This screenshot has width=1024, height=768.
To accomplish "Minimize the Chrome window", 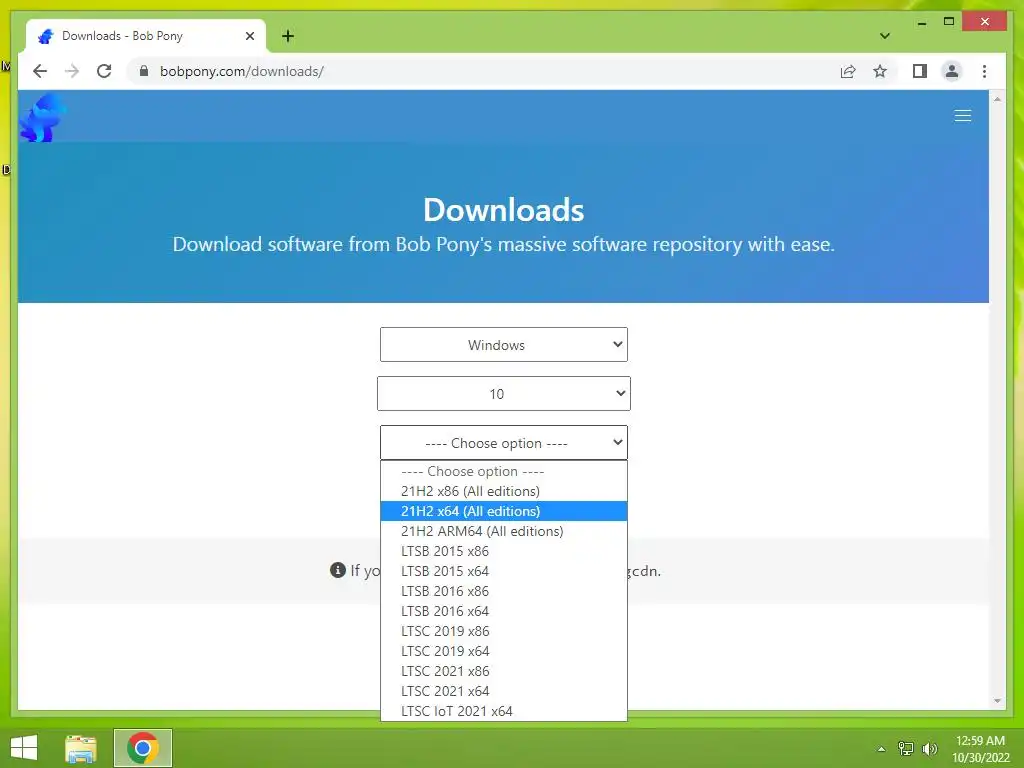I will tap(921, 22).
